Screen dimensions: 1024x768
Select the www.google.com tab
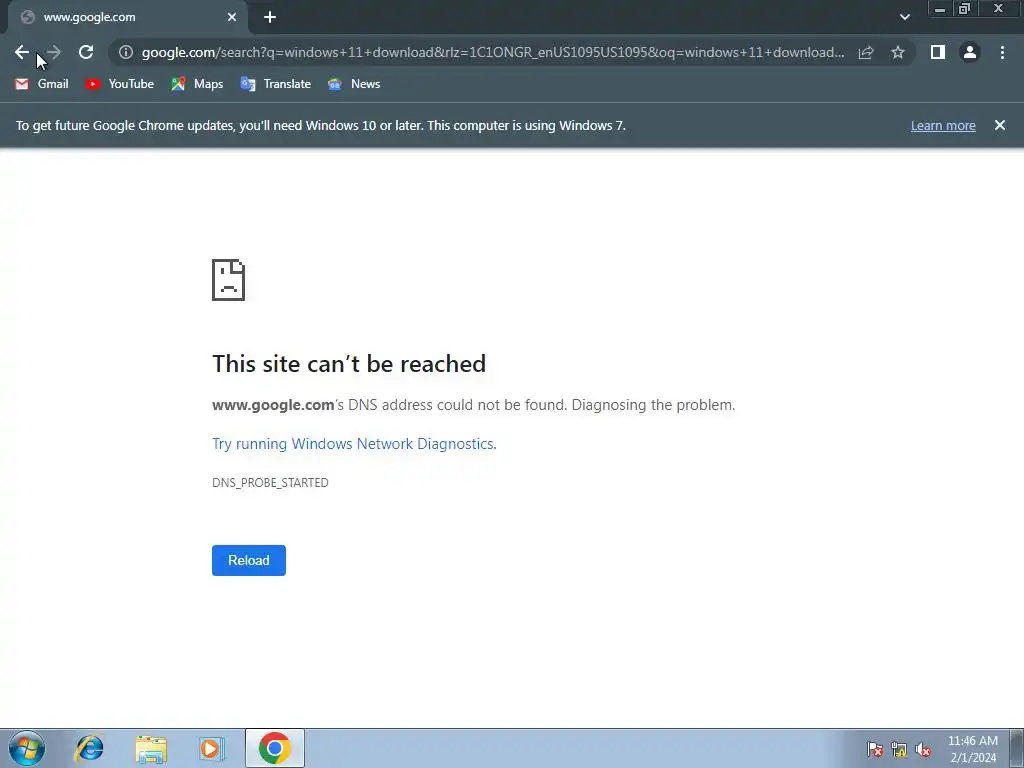pos(128,18)
